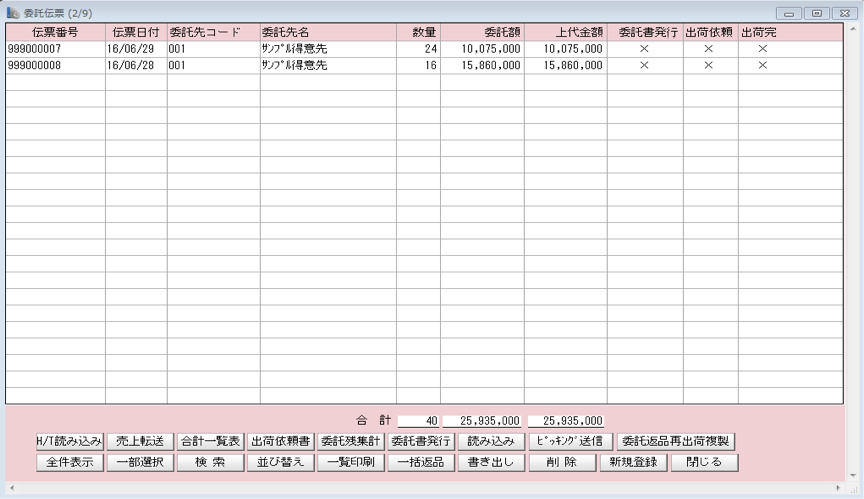864x499 pixels.
Task: Show all records with 全件表示
Action: (x=69, y=463)
